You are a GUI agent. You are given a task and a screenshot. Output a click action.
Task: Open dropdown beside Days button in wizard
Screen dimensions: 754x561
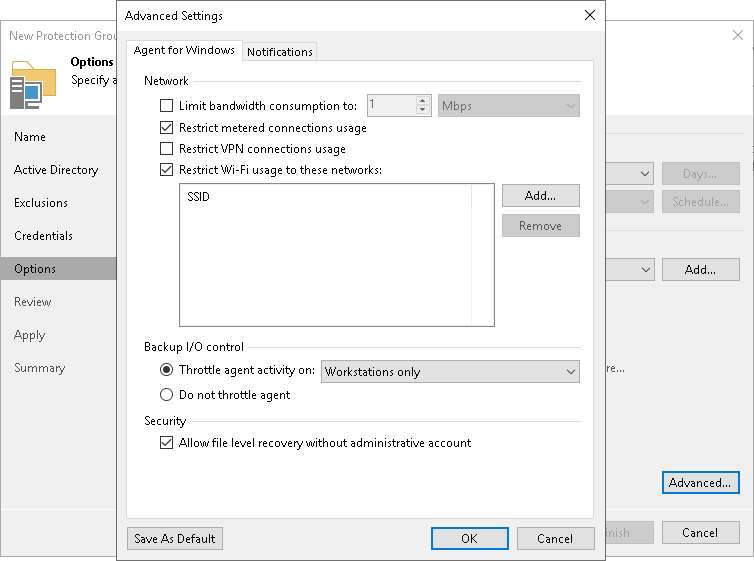click(630, 174)
